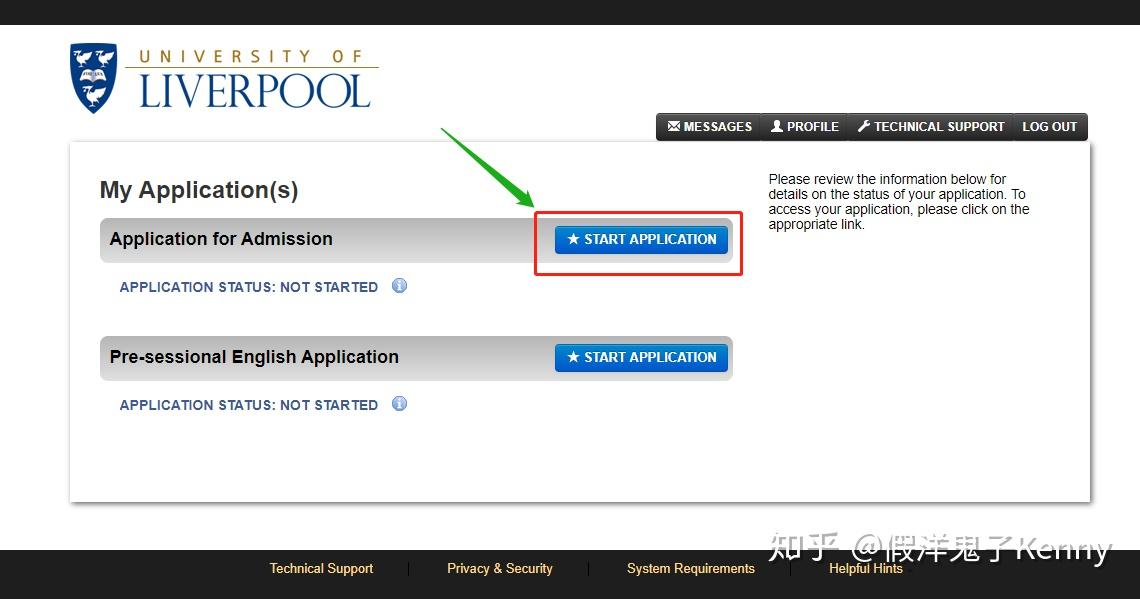Click the 'Application for Admission' row title
The height and width of the screenshot is (599, 1140).
[221, 239]
